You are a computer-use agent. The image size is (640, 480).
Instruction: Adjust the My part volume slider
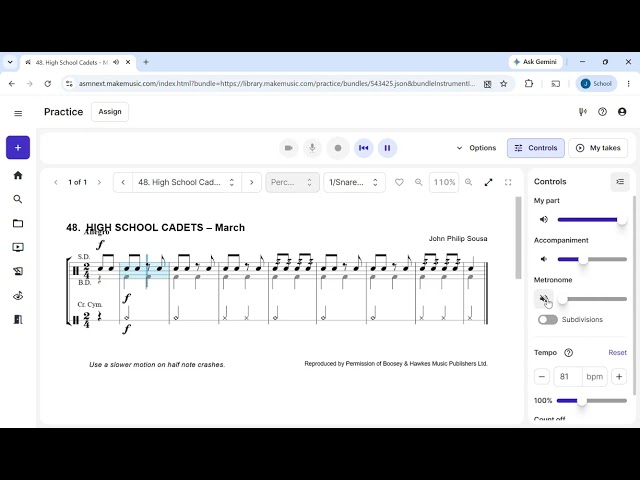point(592,220)
